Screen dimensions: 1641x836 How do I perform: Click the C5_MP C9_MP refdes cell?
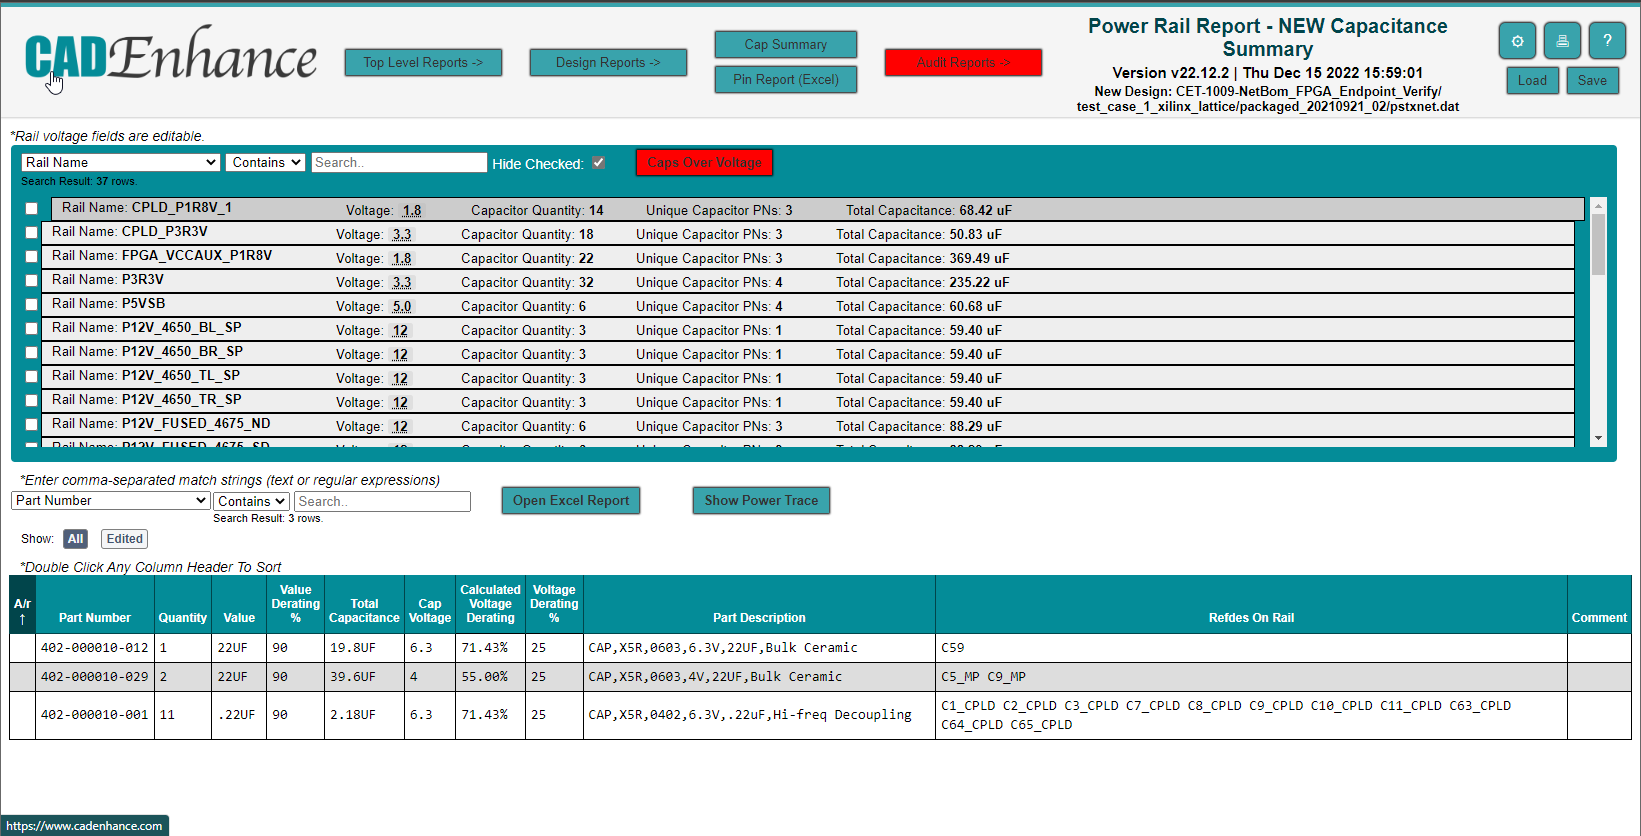pos(1251,677)
